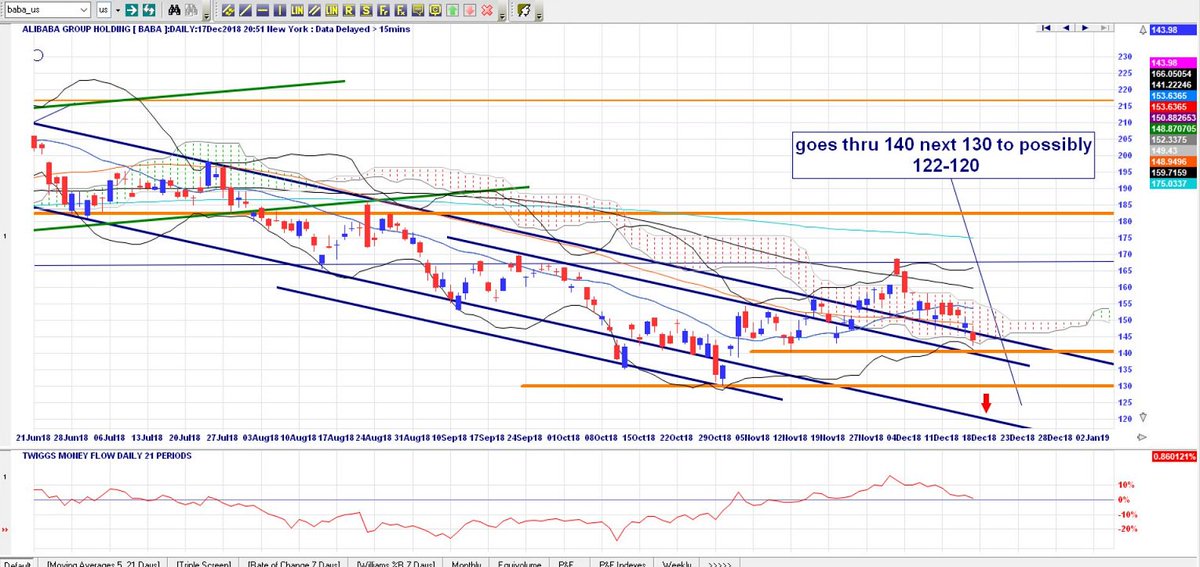The width and height of the screenshot is (1200, 567).
Task: Select the horizontal line drawing tool
Action: click(263, 9)
